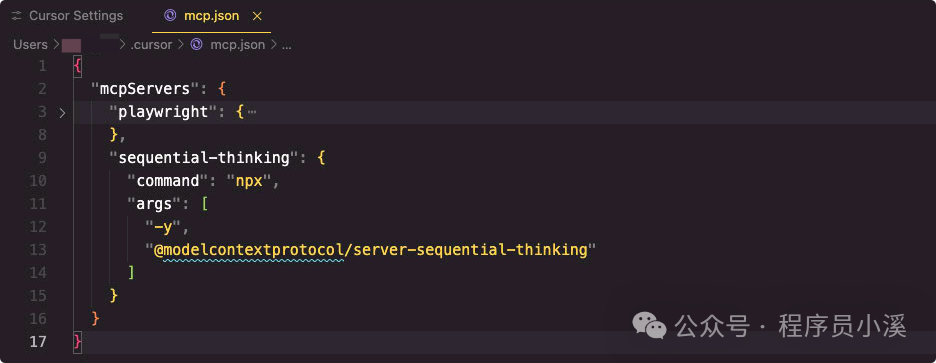The width and height of the screenshot is (936, 363).
Task: Open the .cursor breadcrumb folder
Action: point(151,45)
